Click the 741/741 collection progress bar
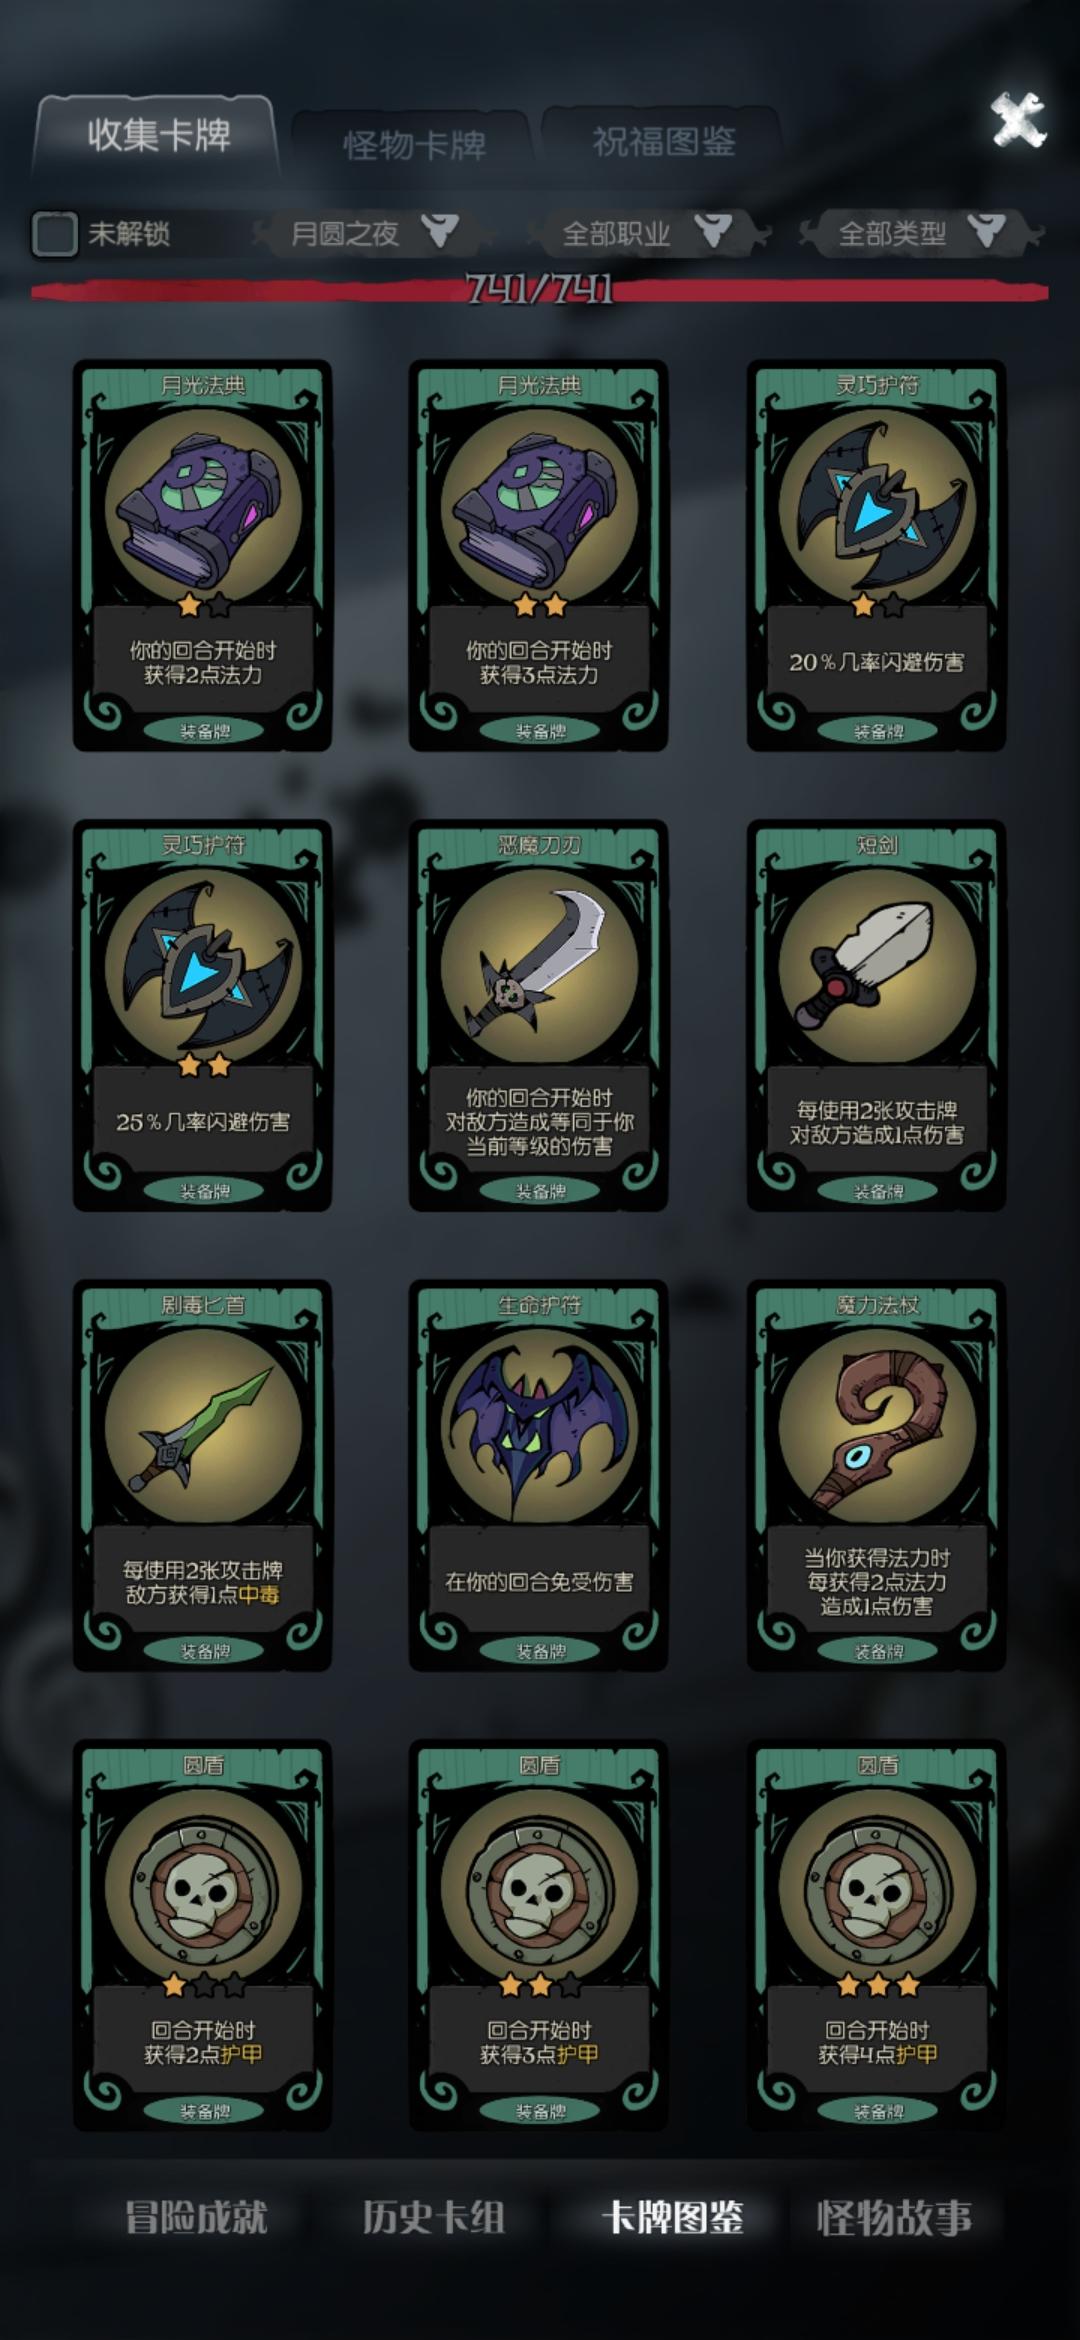 540,290
